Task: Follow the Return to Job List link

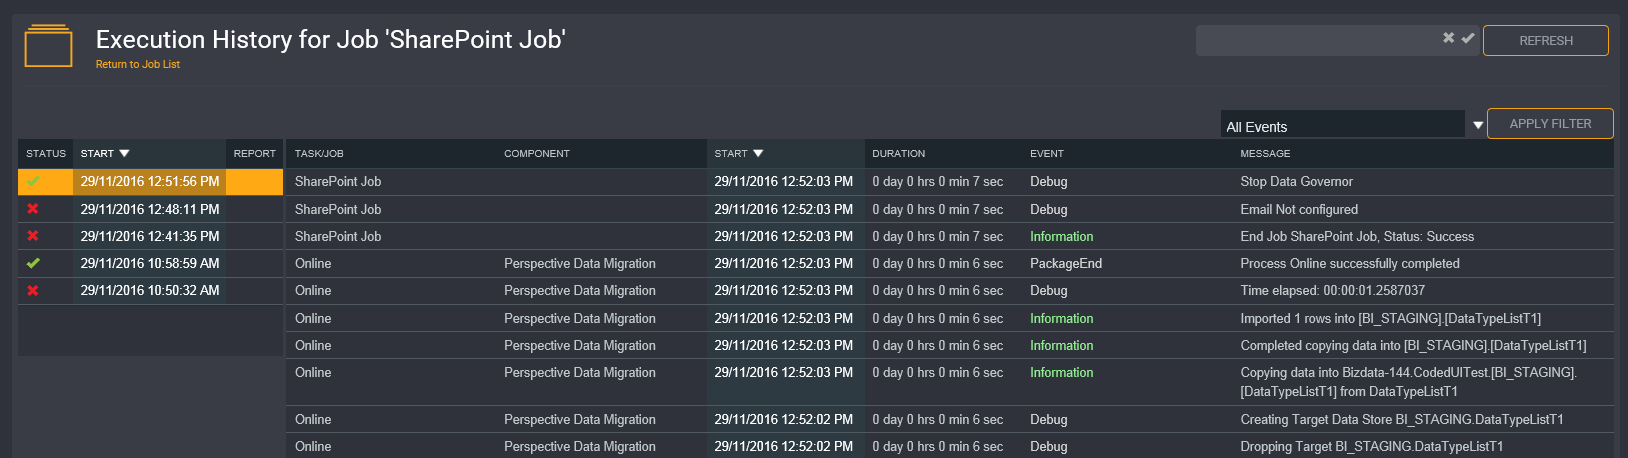Action: pos(138,64)
